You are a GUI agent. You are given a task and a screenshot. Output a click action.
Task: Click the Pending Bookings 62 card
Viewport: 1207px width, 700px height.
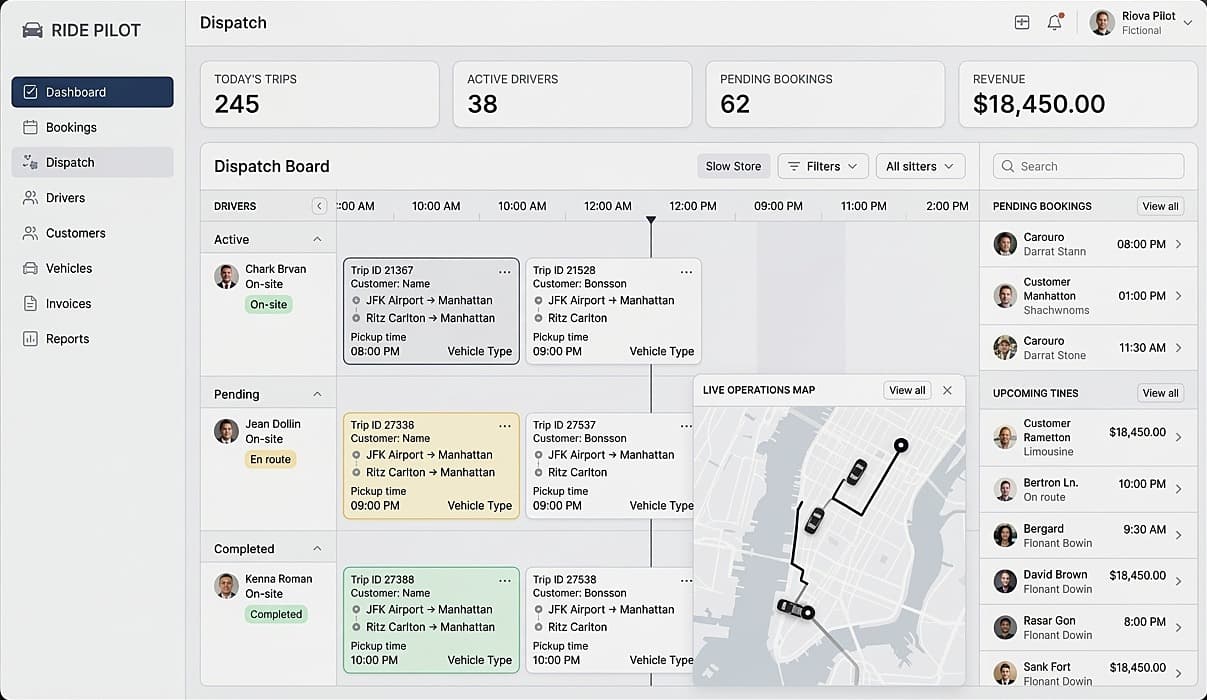[x=825, y=94]
